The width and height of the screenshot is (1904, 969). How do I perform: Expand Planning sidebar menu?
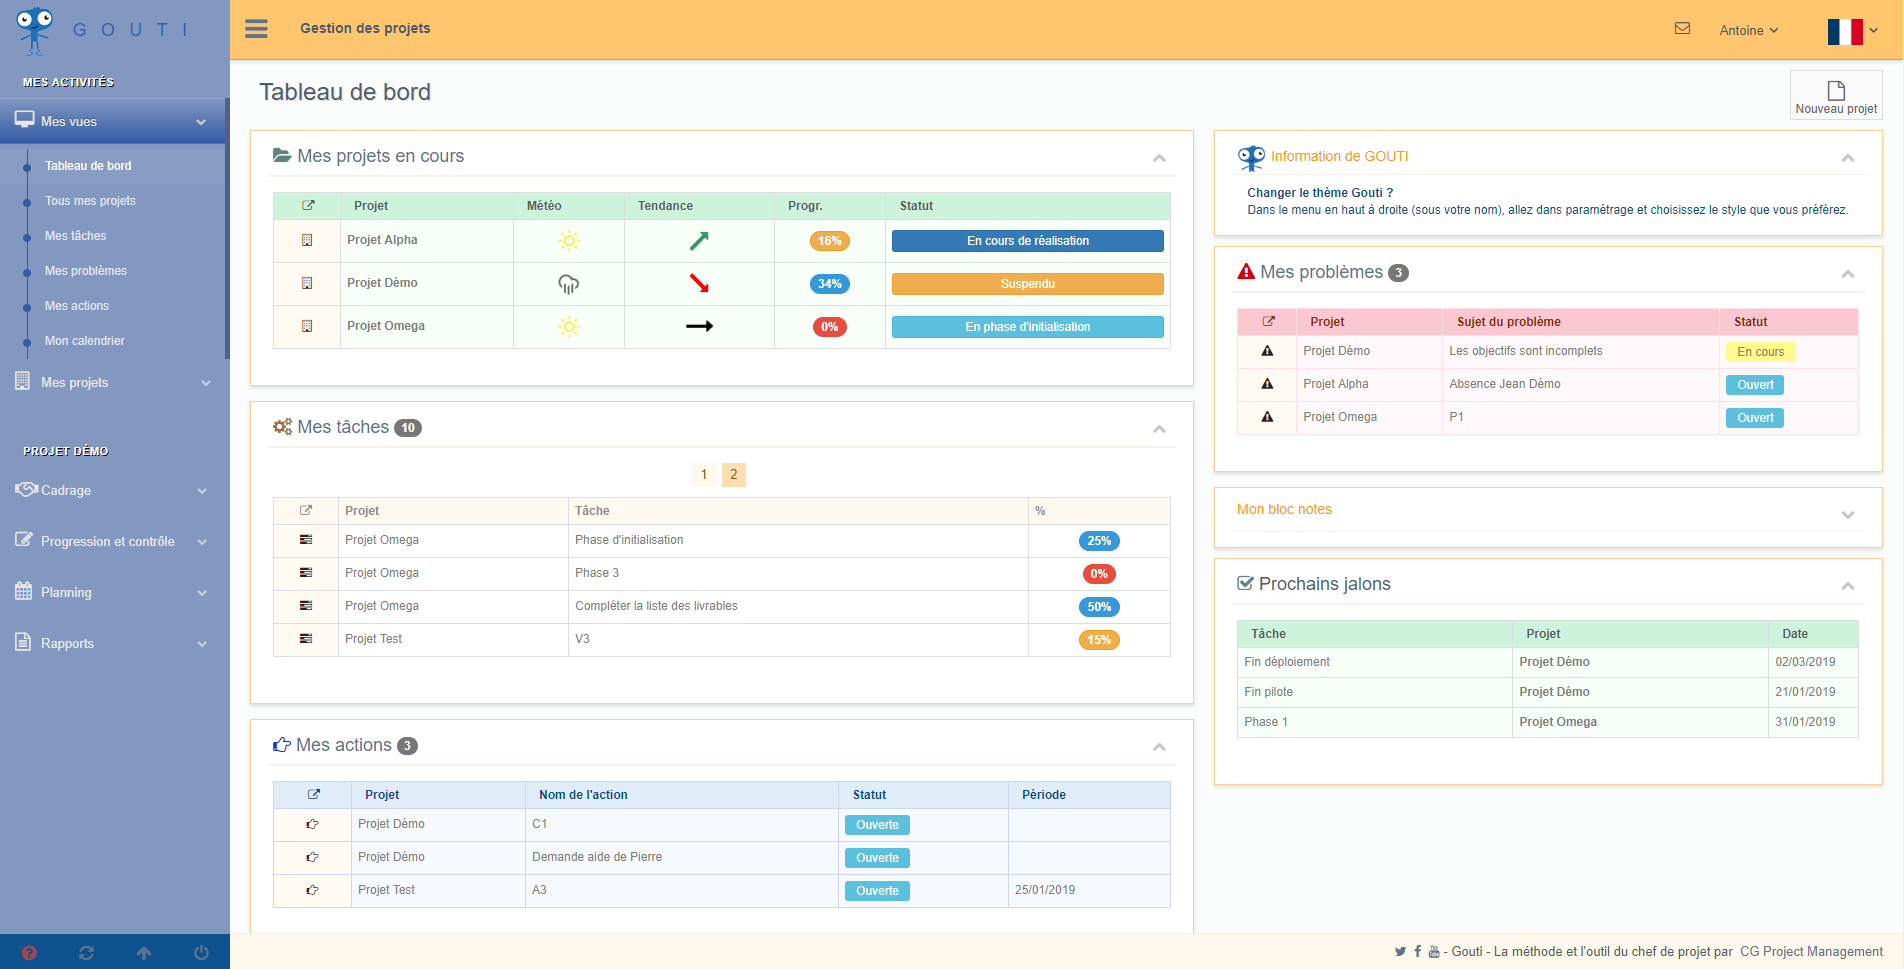click(112, 593)
